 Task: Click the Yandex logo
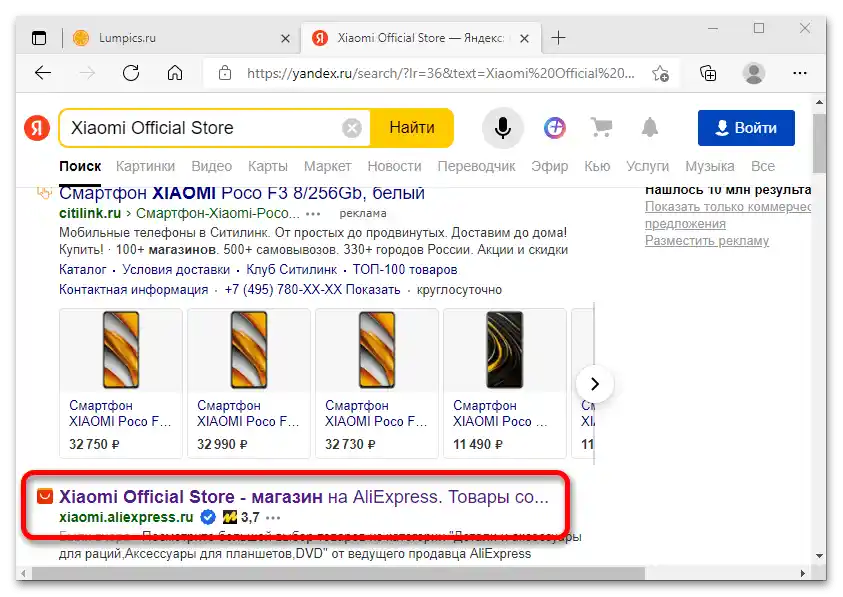point(37,128)
